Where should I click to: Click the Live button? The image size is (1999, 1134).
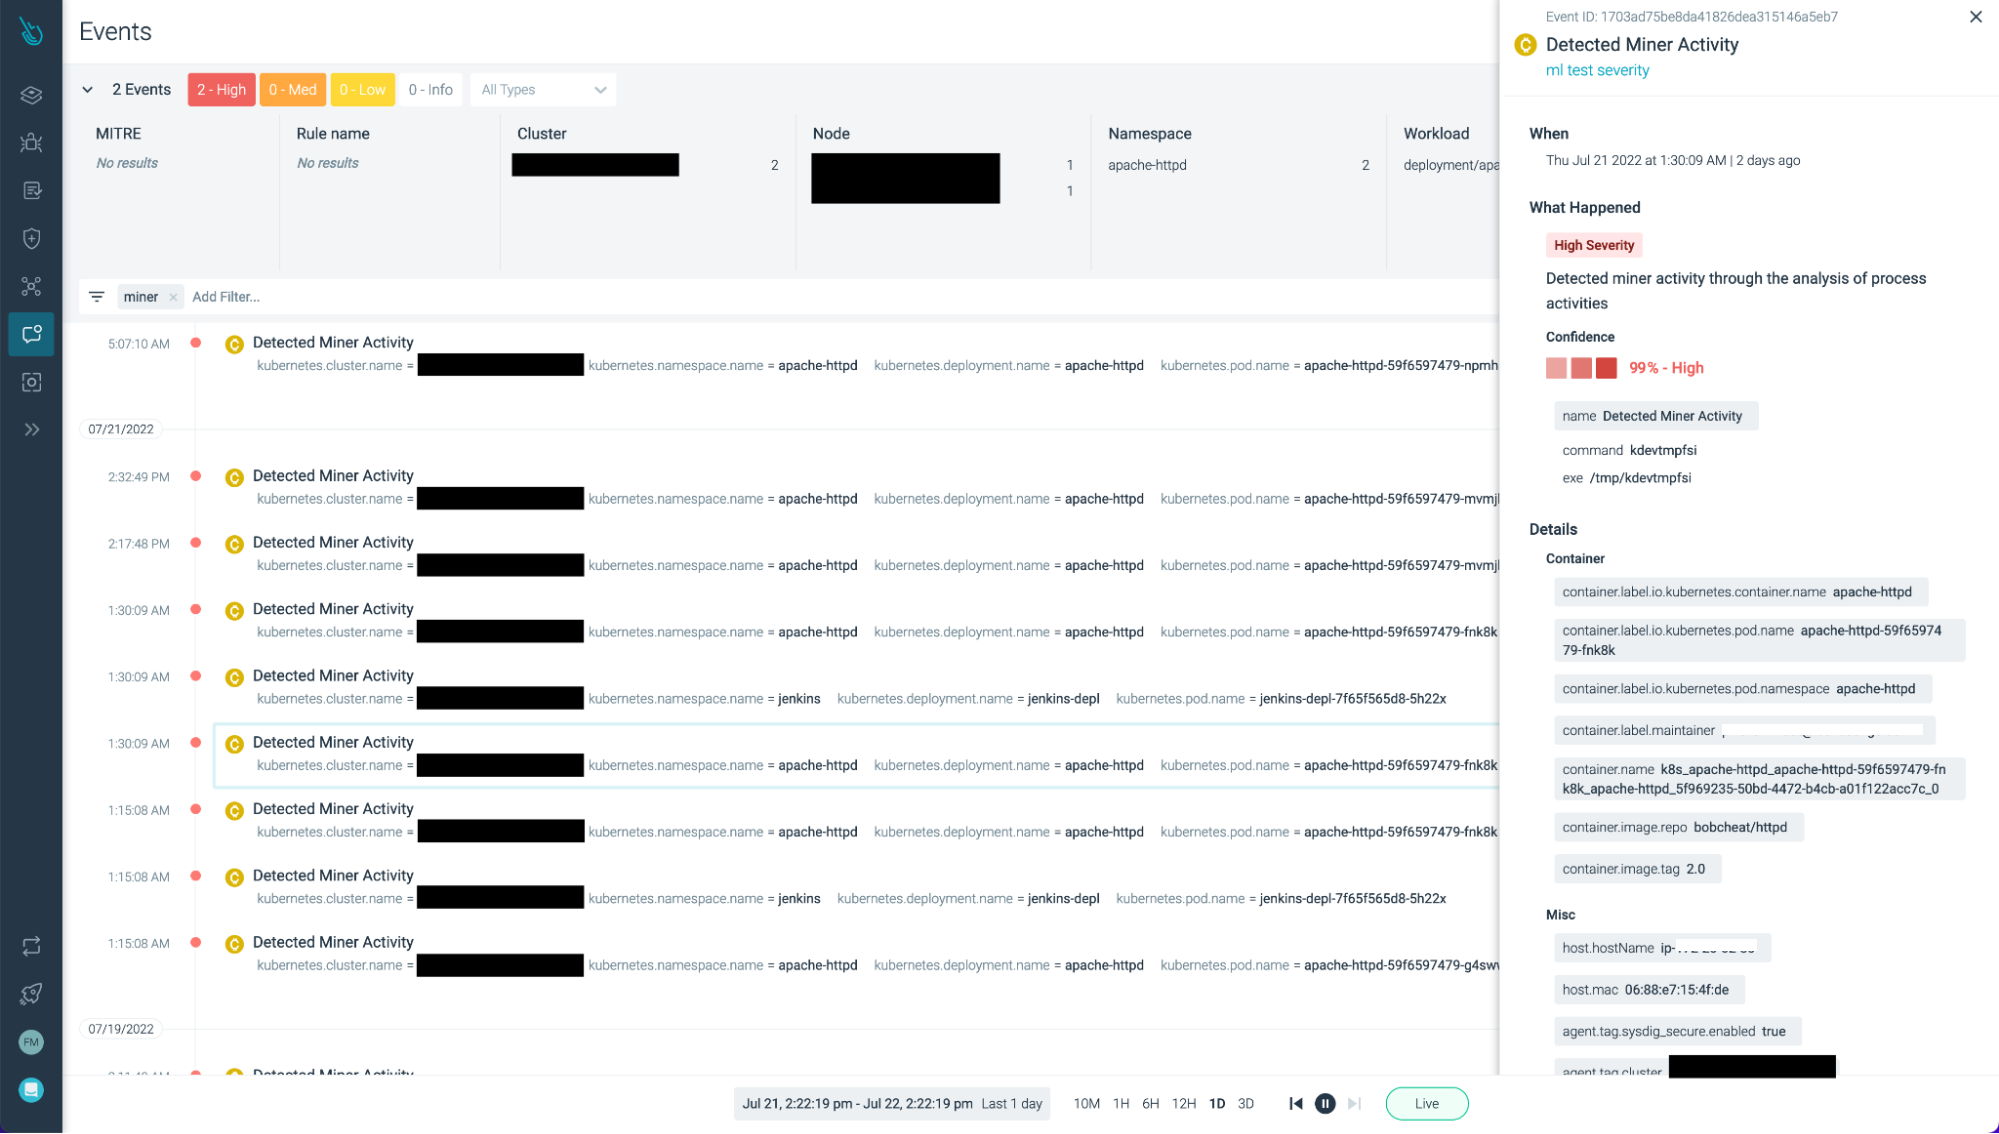[1427, 1103]
